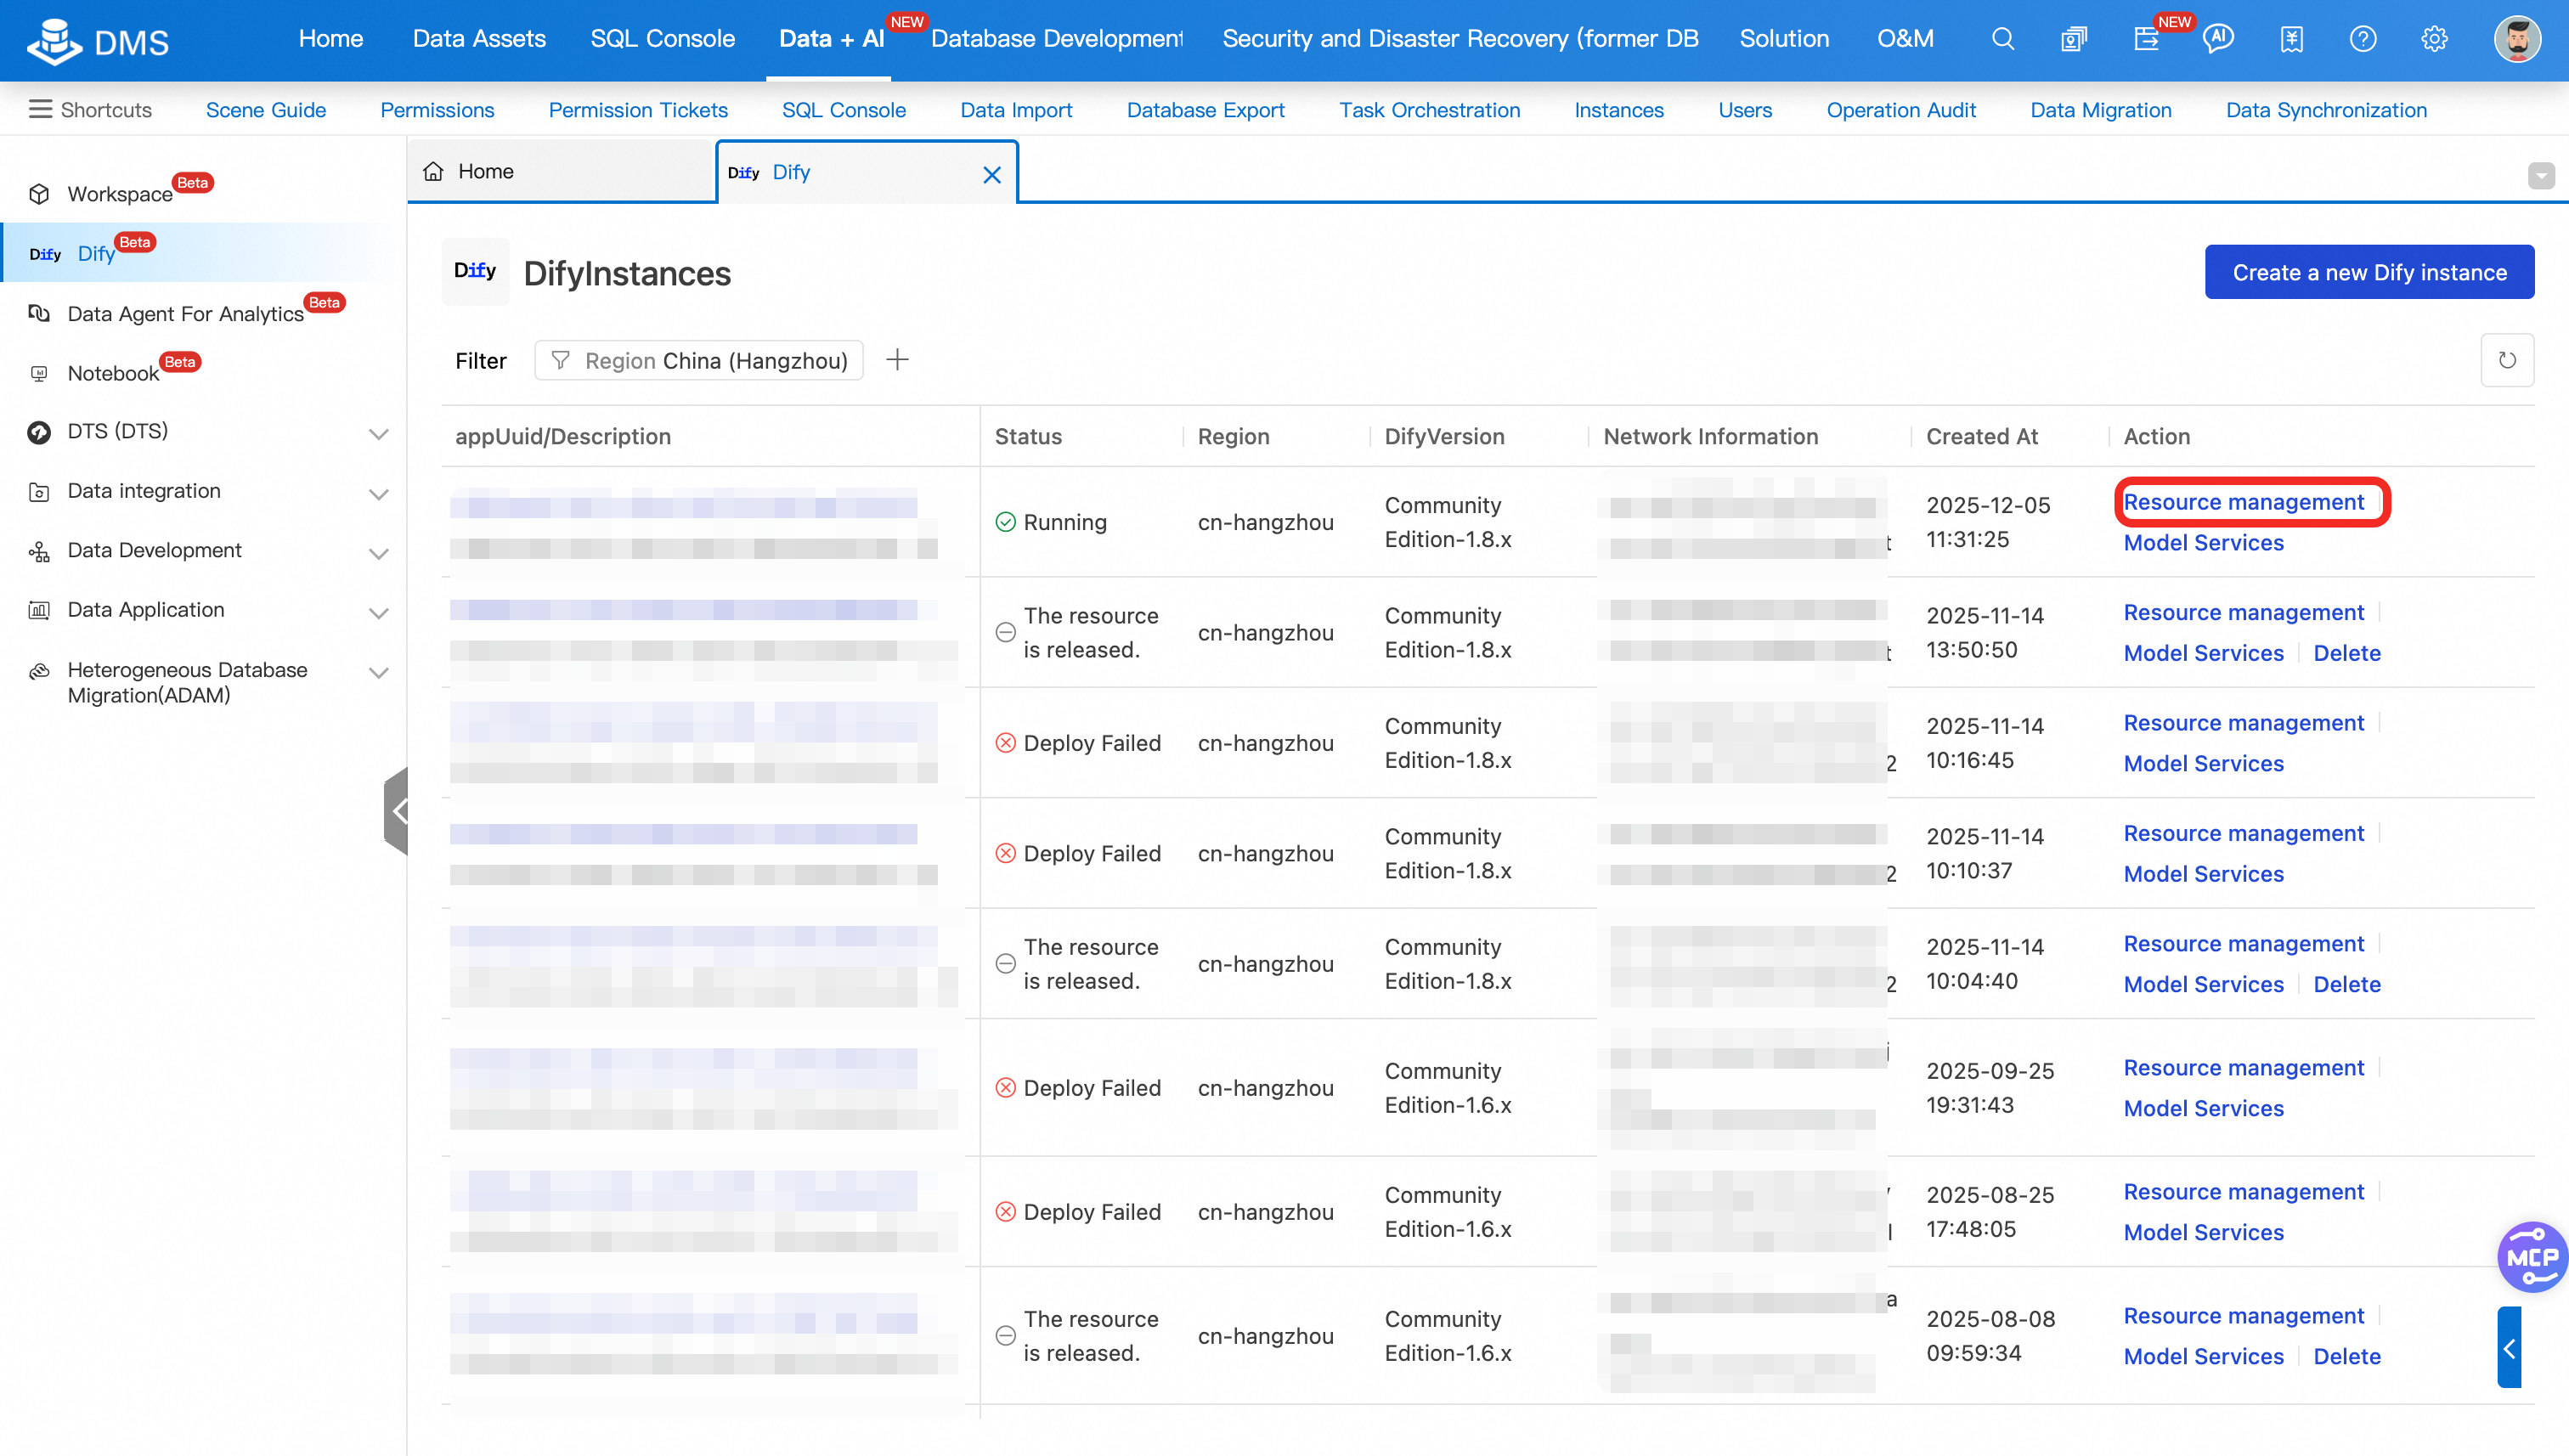
Task: Open the Data + AI menu
Action: [831, 39]
